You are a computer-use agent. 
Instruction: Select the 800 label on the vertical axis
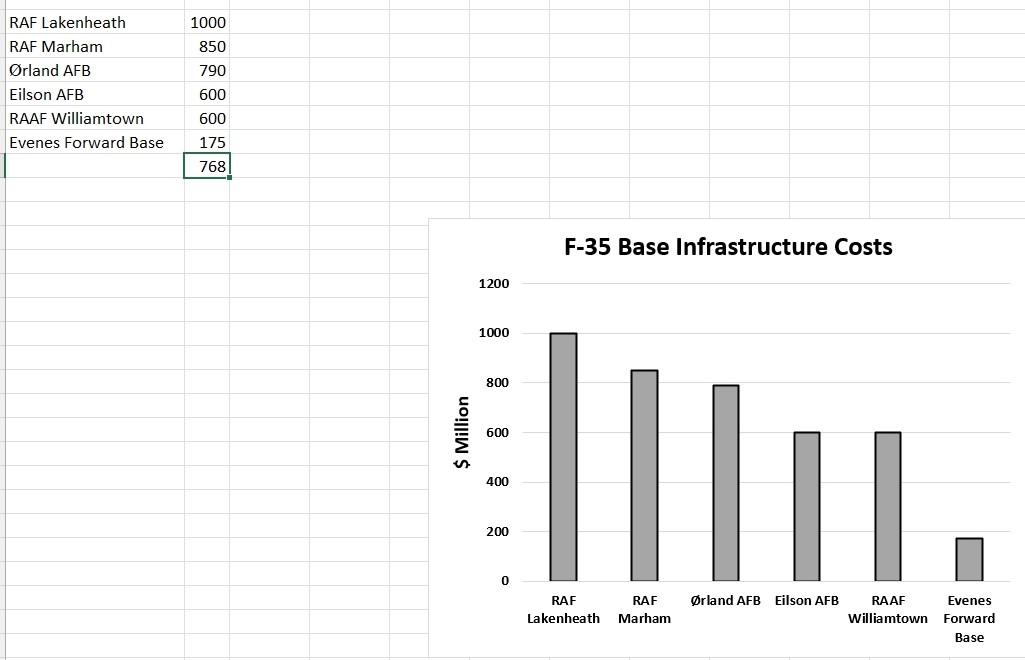497,383
